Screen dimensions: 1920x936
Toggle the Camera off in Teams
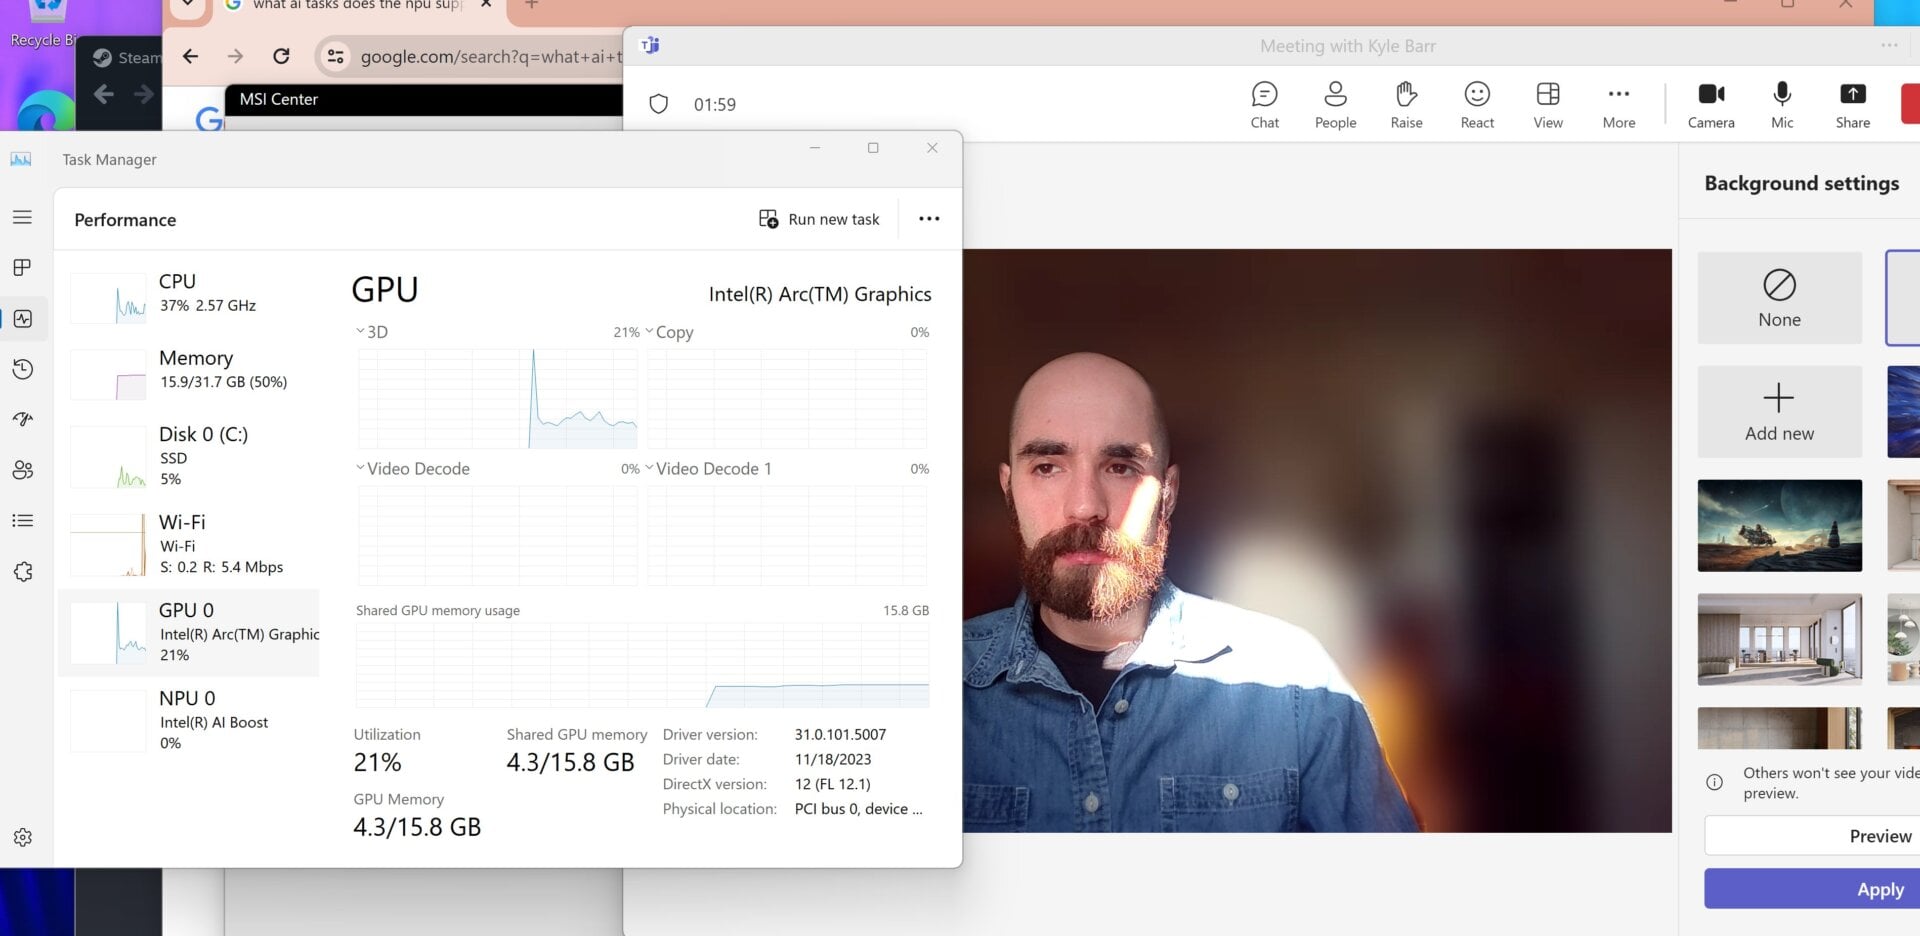point(1711,105)
